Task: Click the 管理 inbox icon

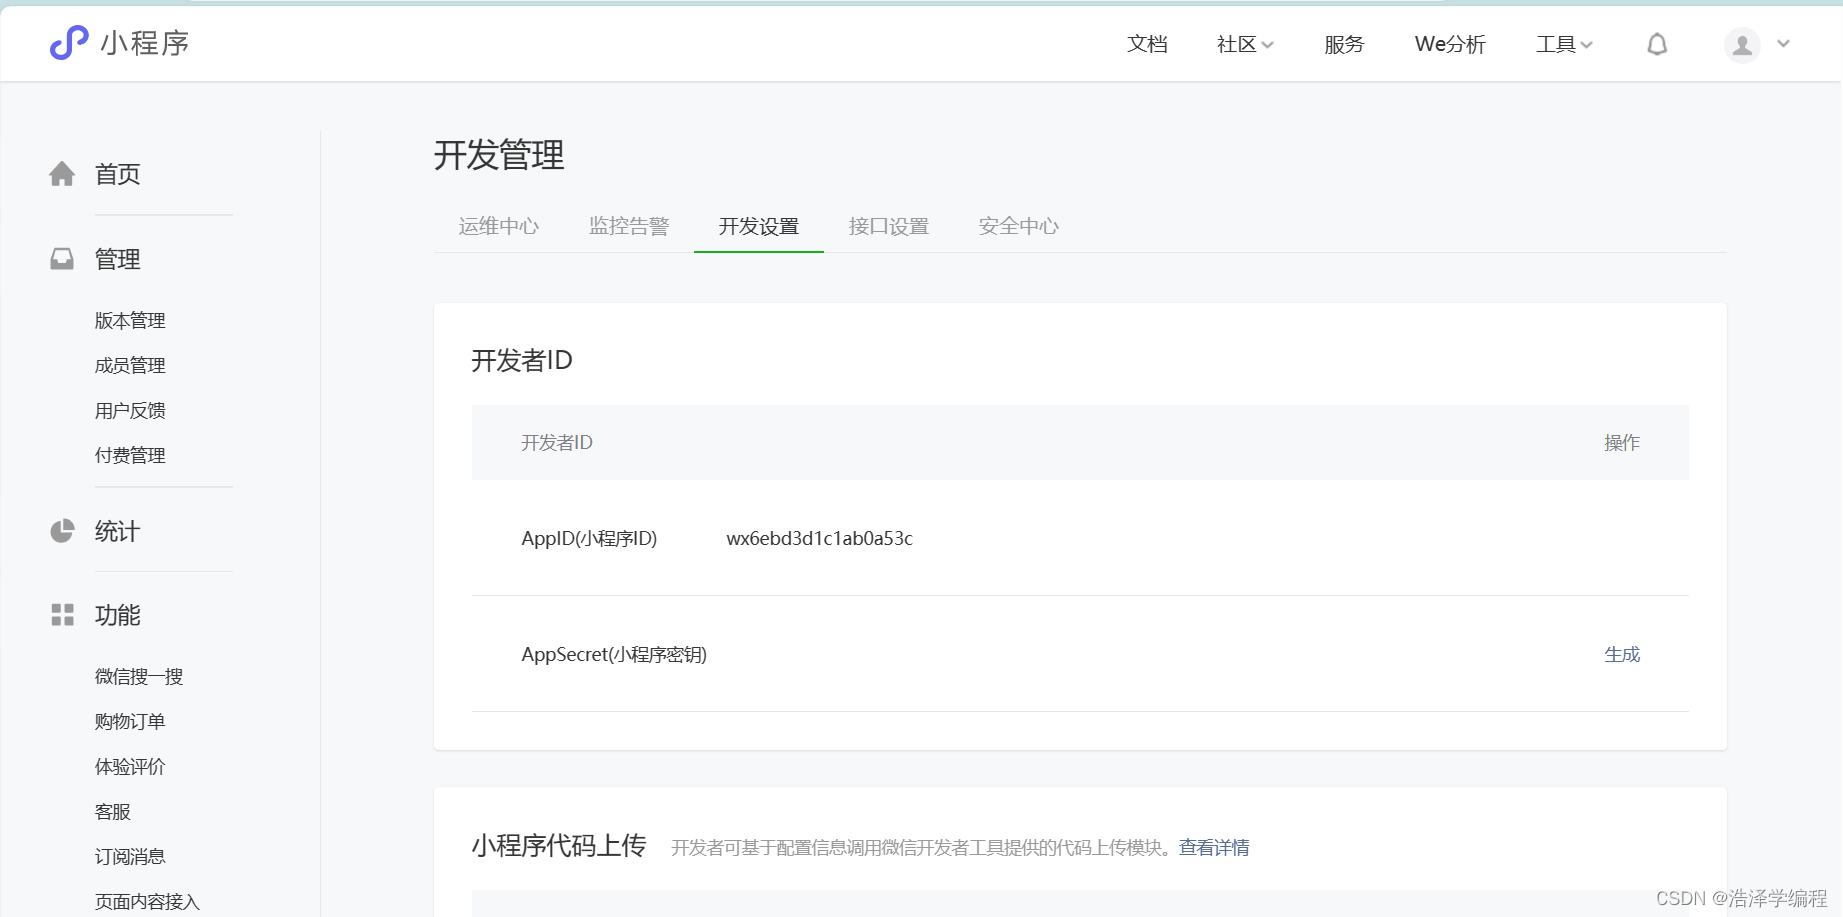Action: 62,259
